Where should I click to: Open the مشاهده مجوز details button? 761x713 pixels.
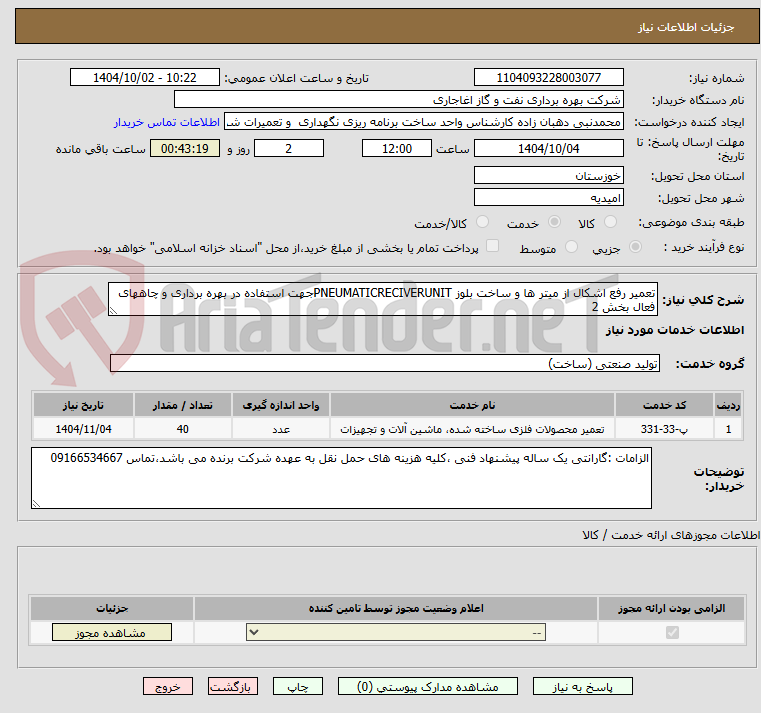coord(112,632)
